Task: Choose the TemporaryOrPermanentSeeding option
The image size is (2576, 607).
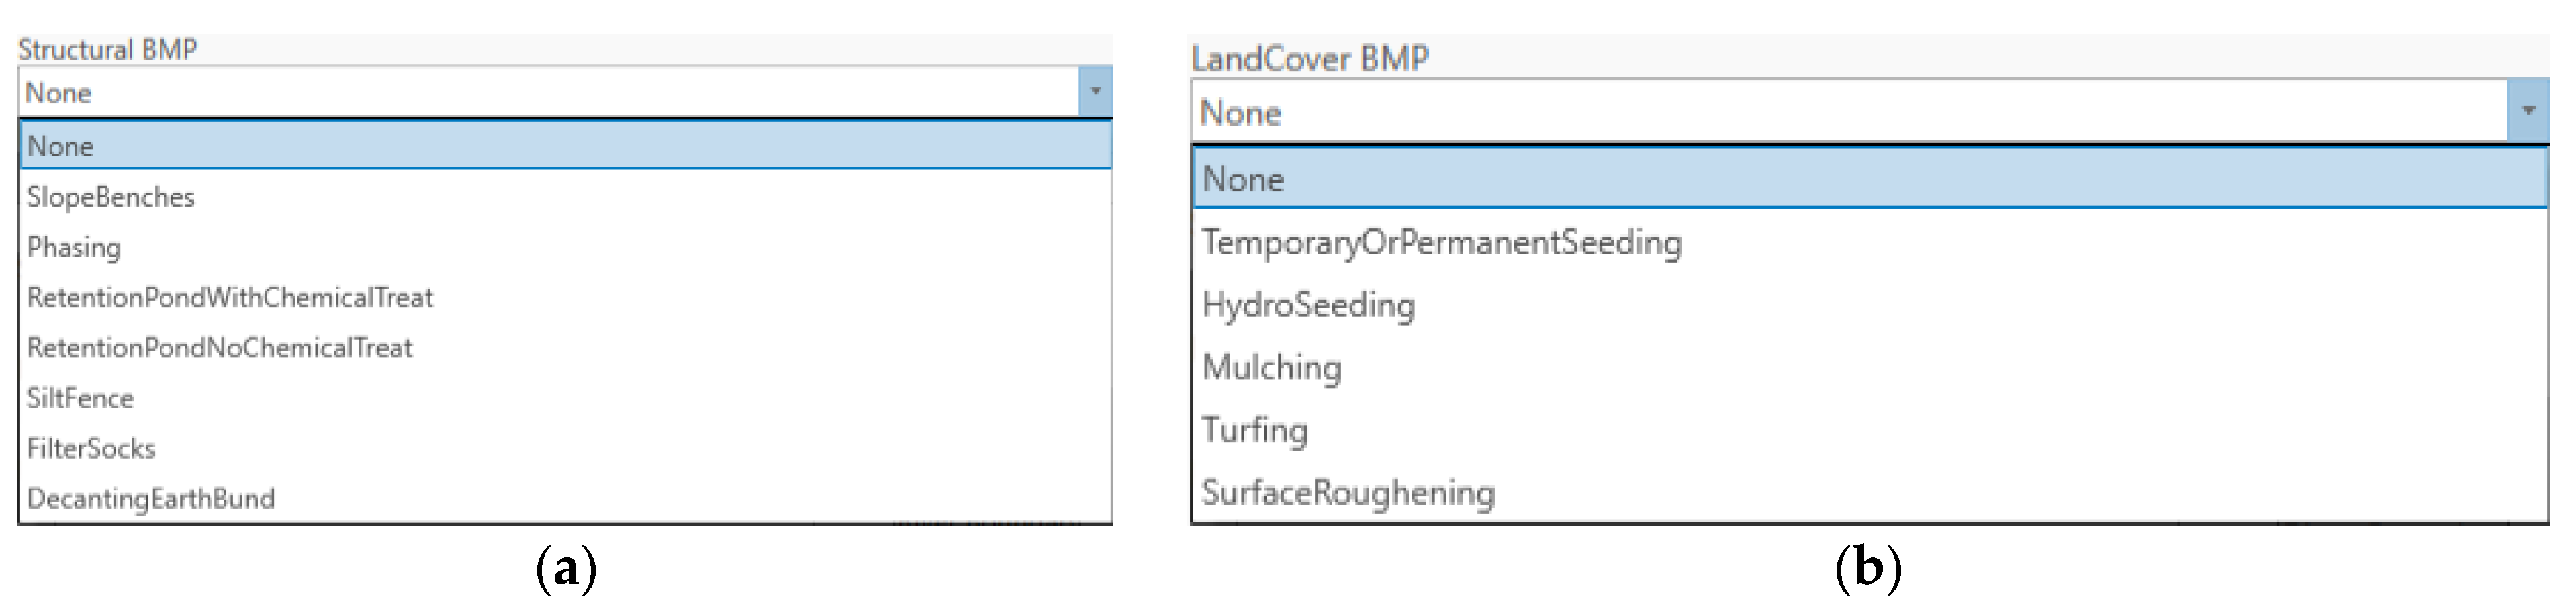Action: click(x=1442, y=242)
